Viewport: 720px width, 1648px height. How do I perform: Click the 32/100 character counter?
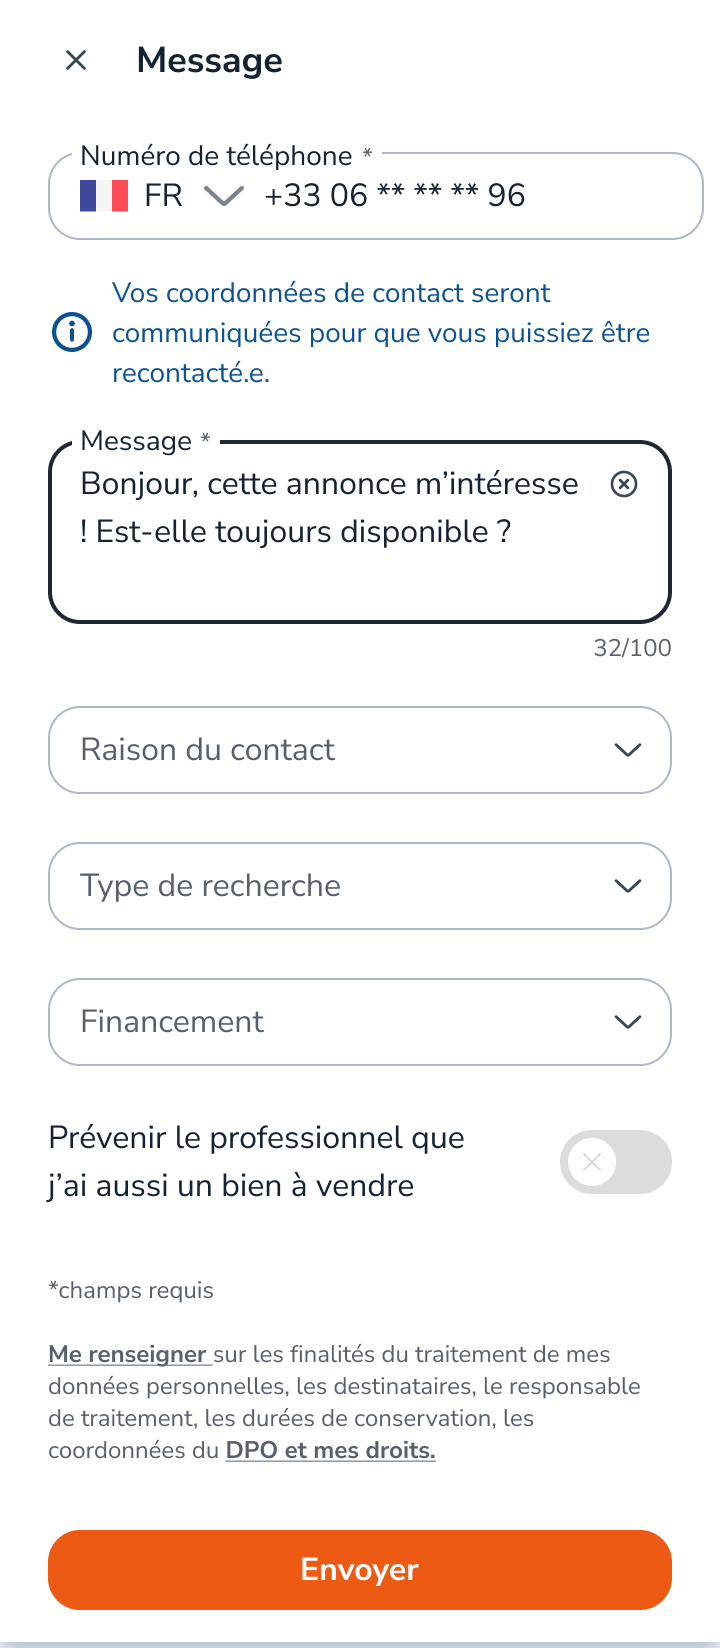pyautogui.click(x=632, y=648)
